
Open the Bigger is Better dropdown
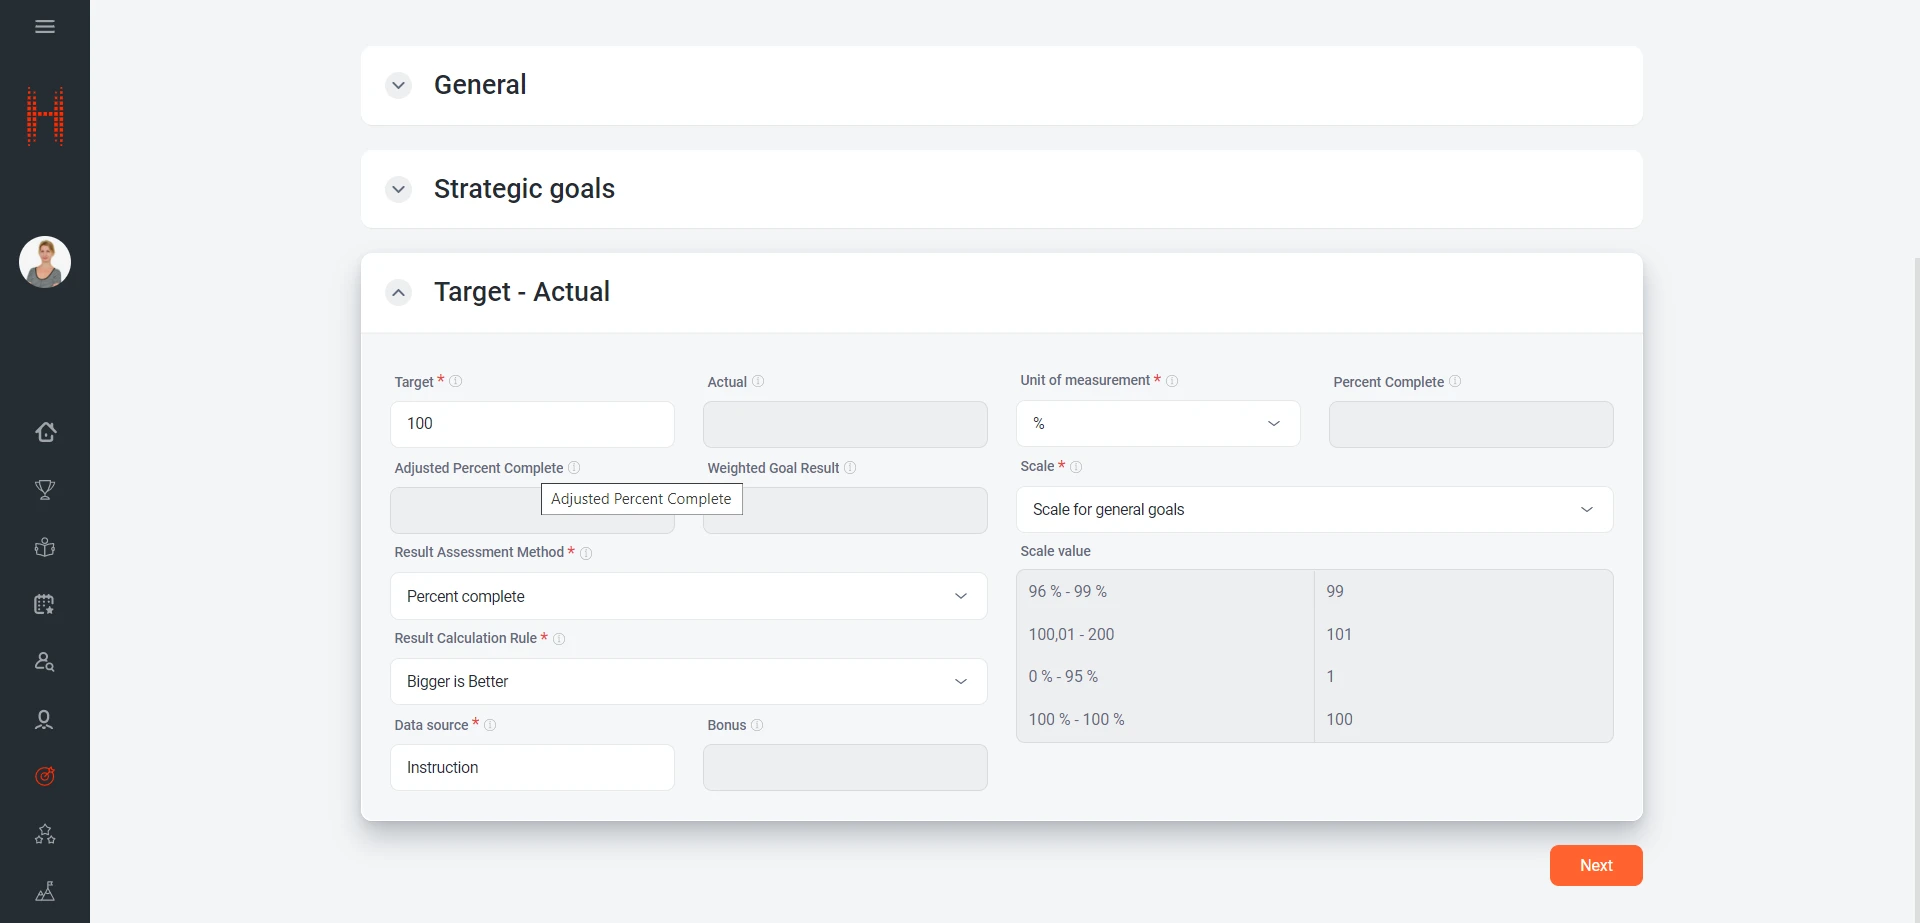click(x=688, y=682)
